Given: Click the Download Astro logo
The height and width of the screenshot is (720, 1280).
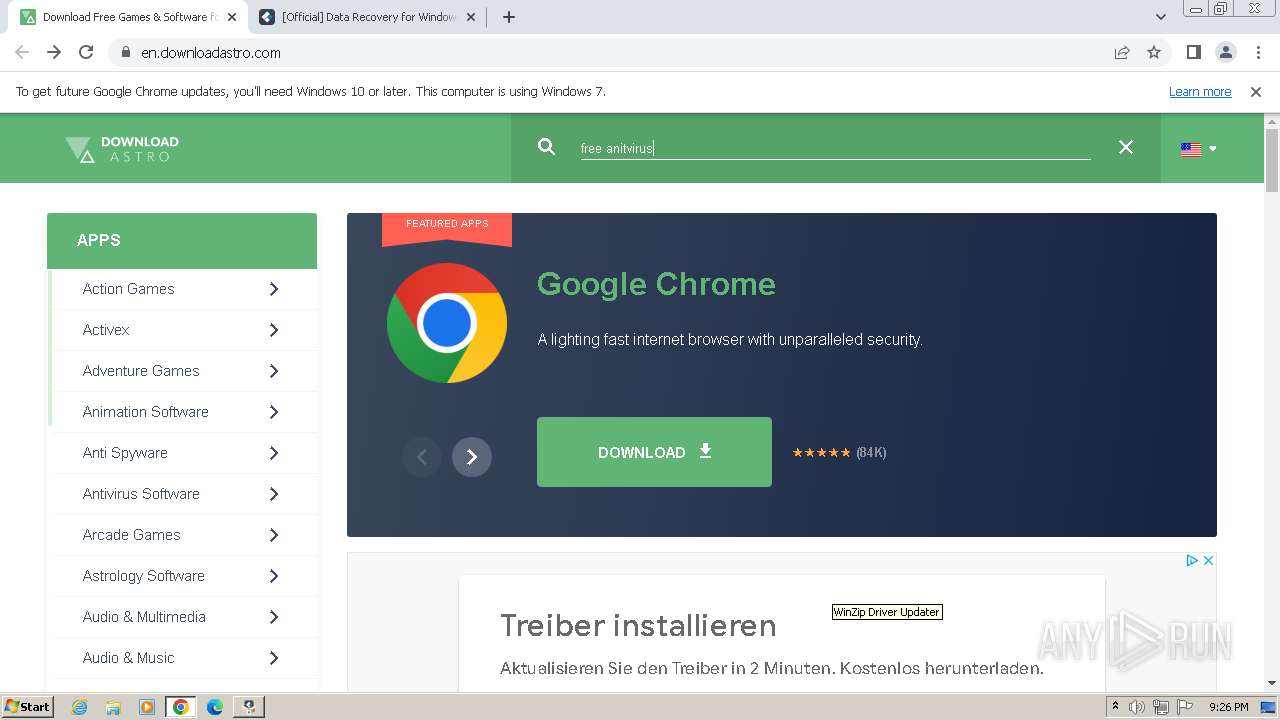Looking at the screenshot, I should 122,149.
